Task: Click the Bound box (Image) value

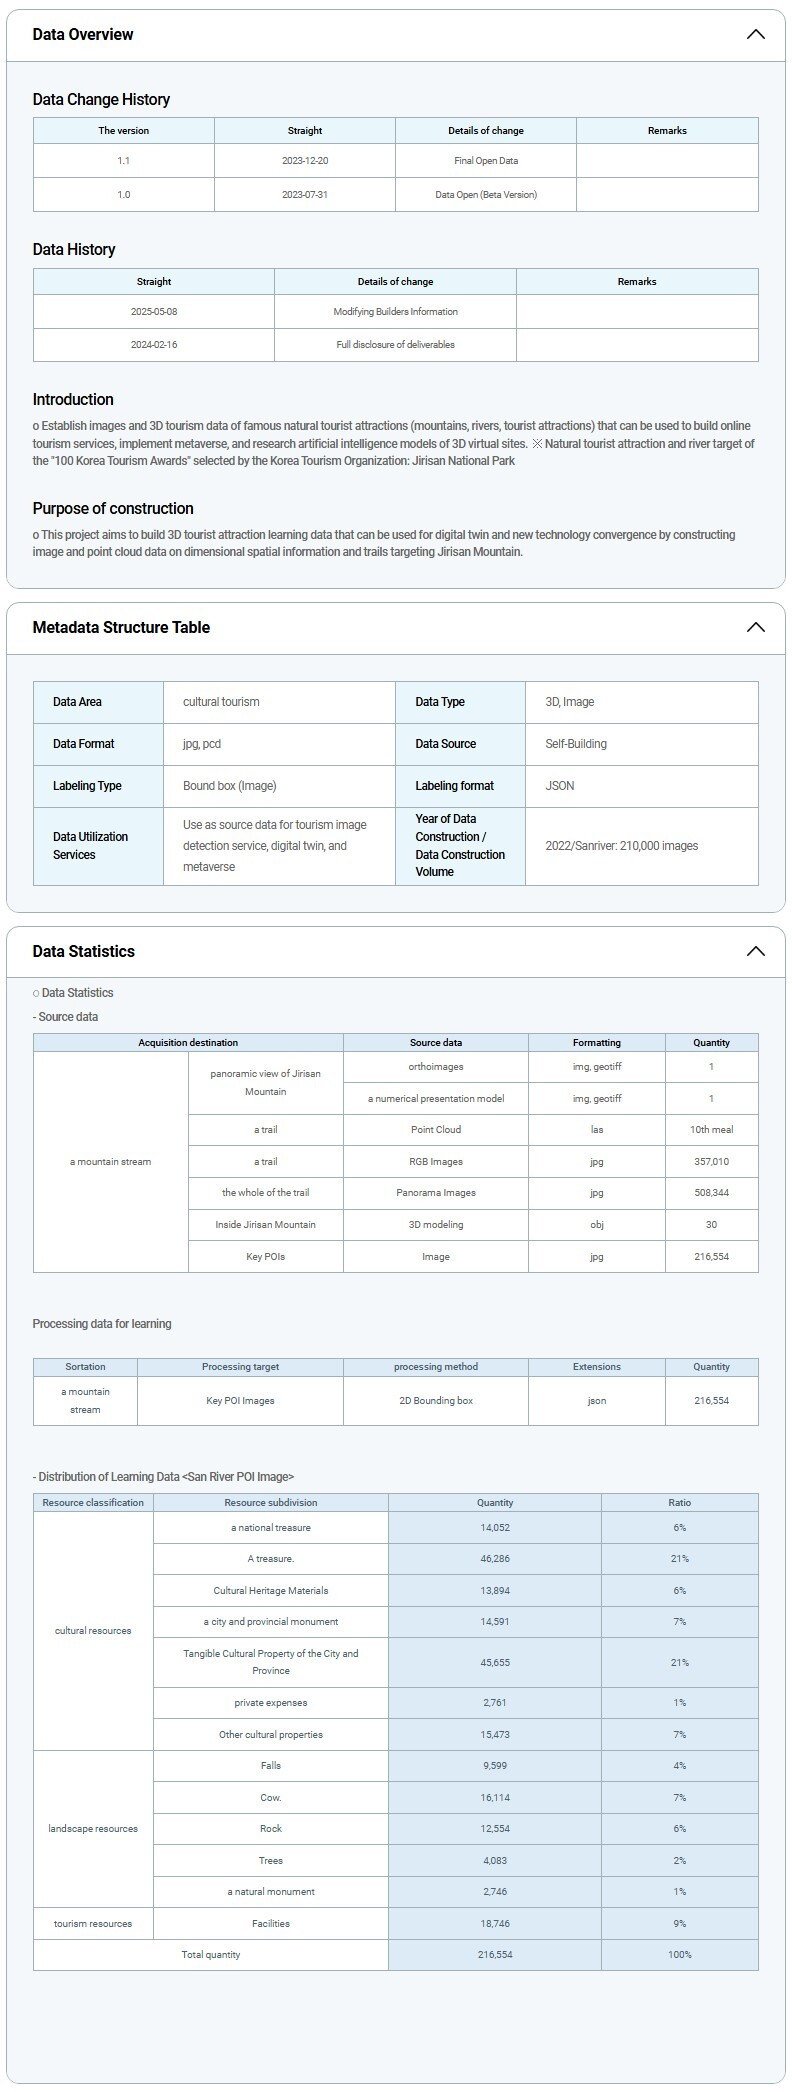Action: pos(229,786)
